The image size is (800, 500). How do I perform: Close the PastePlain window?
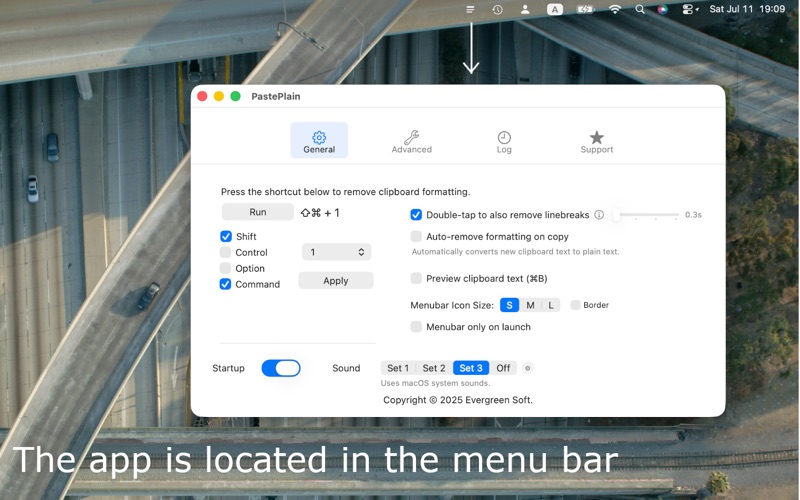point(202,96)
